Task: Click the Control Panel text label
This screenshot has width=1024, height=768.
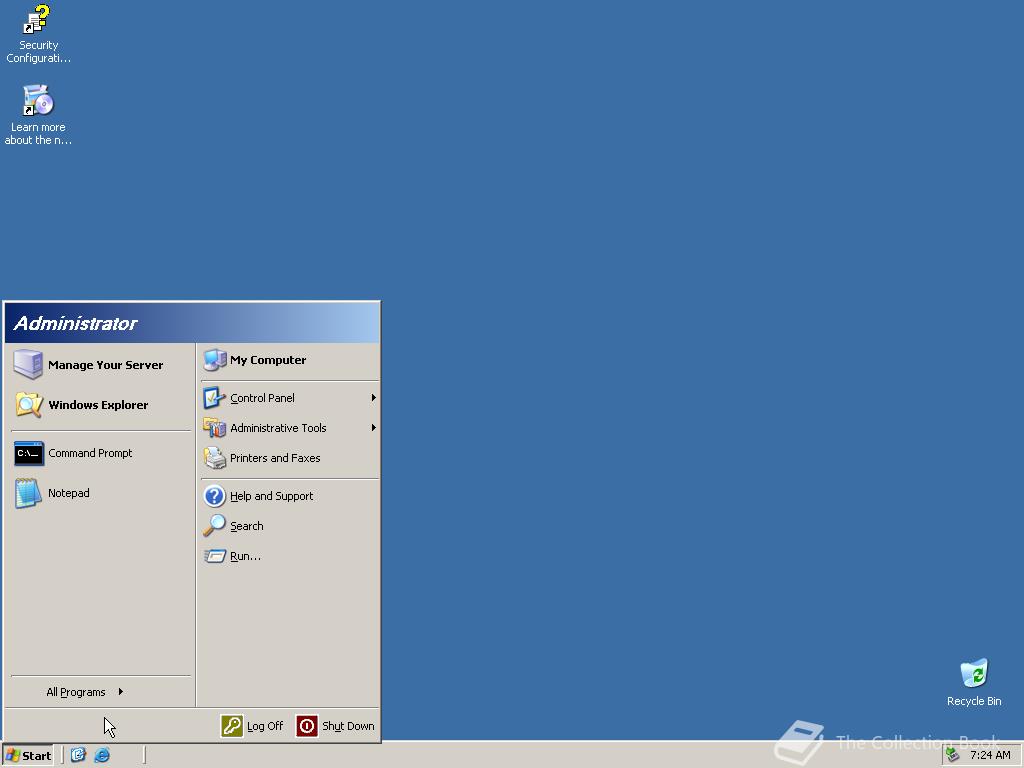Action: pos(263,398)
